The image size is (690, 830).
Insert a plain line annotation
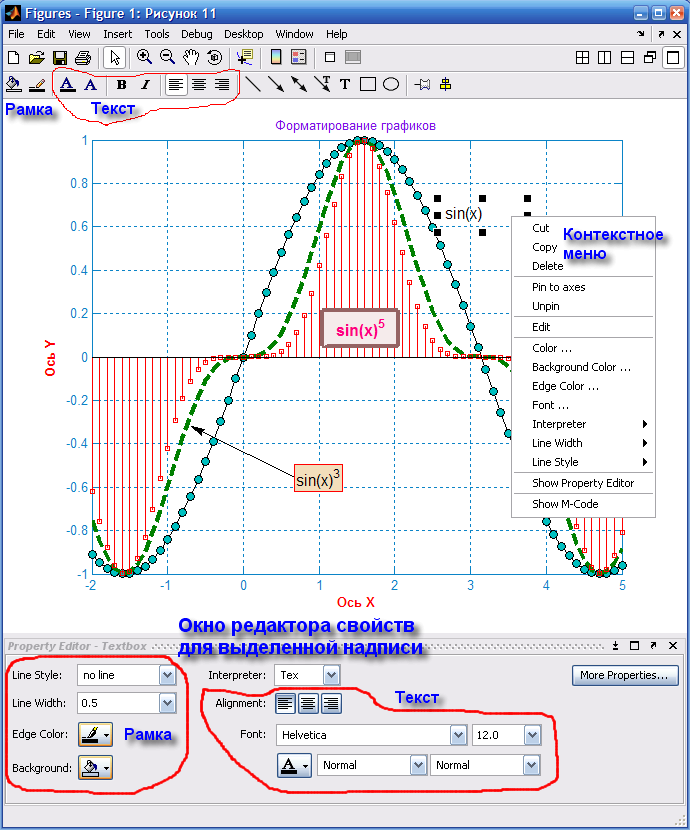(x=253, y=84)
